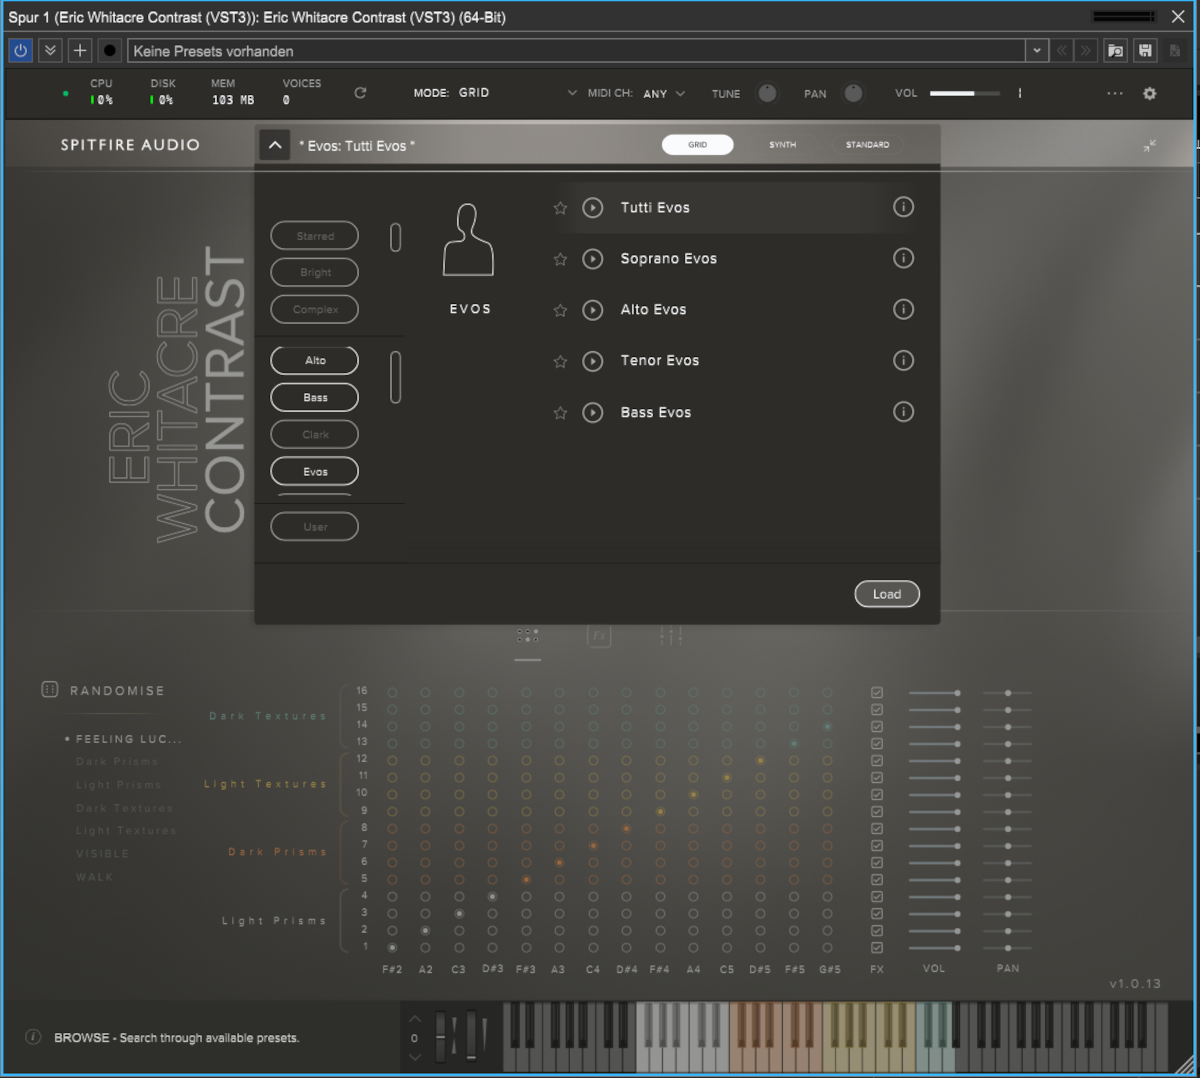Viewport: 1200px width, 1078px height.
Task: Switch to the SYNTH tab
Action: [x=783, y=145]
